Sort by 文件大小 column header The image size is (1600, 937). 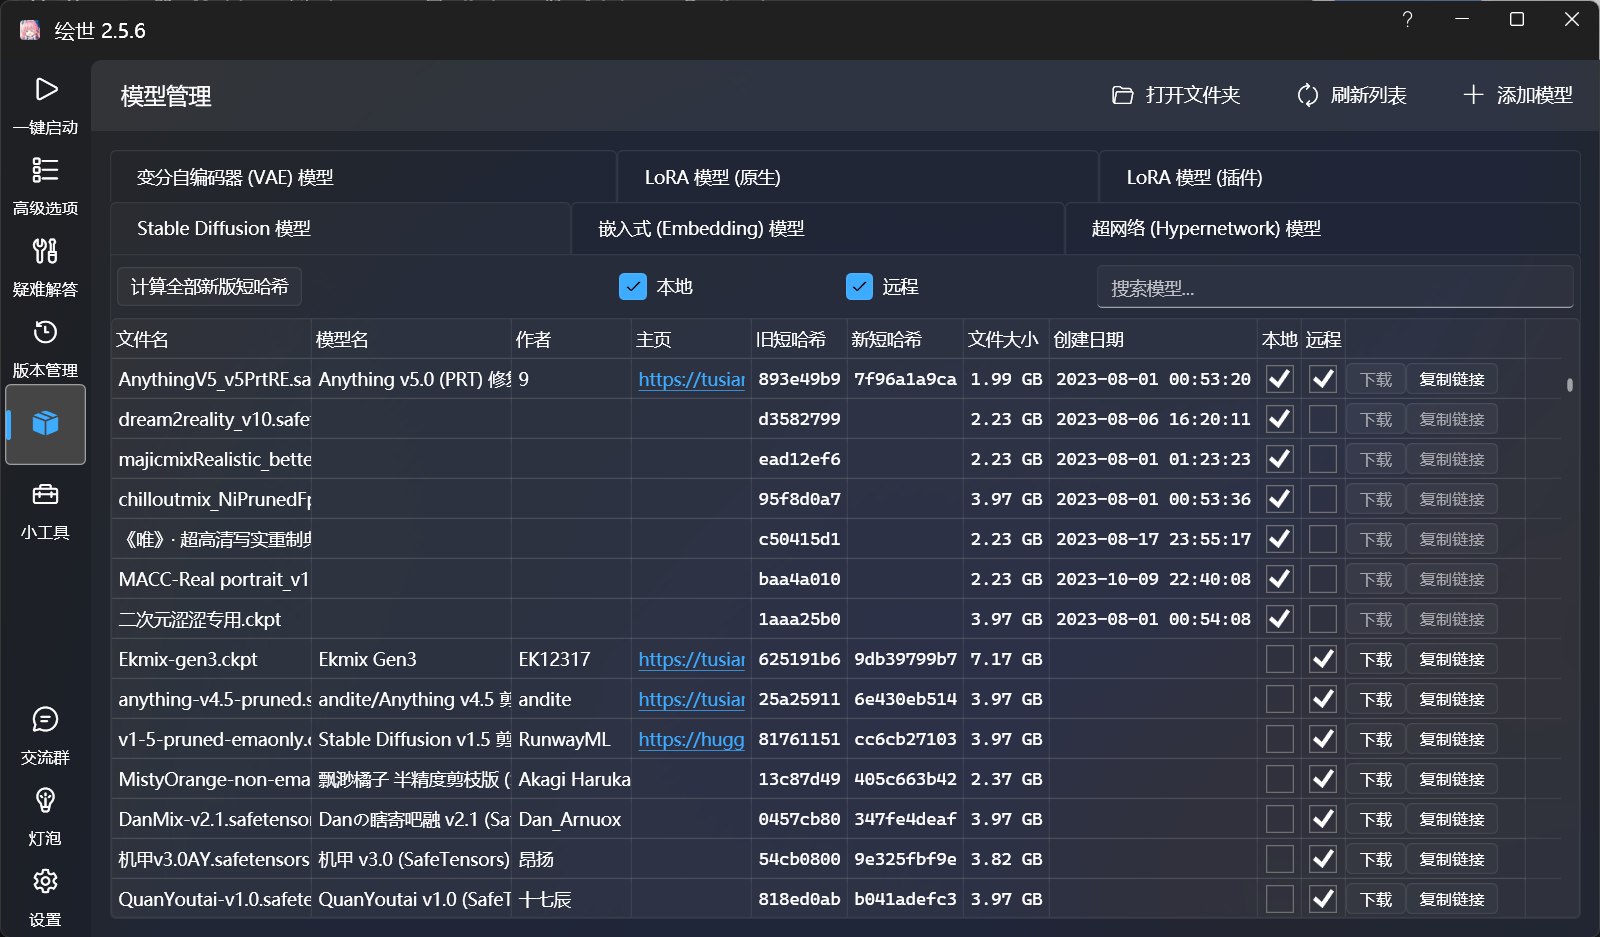pyautogui.click(x=1005, y=339)
